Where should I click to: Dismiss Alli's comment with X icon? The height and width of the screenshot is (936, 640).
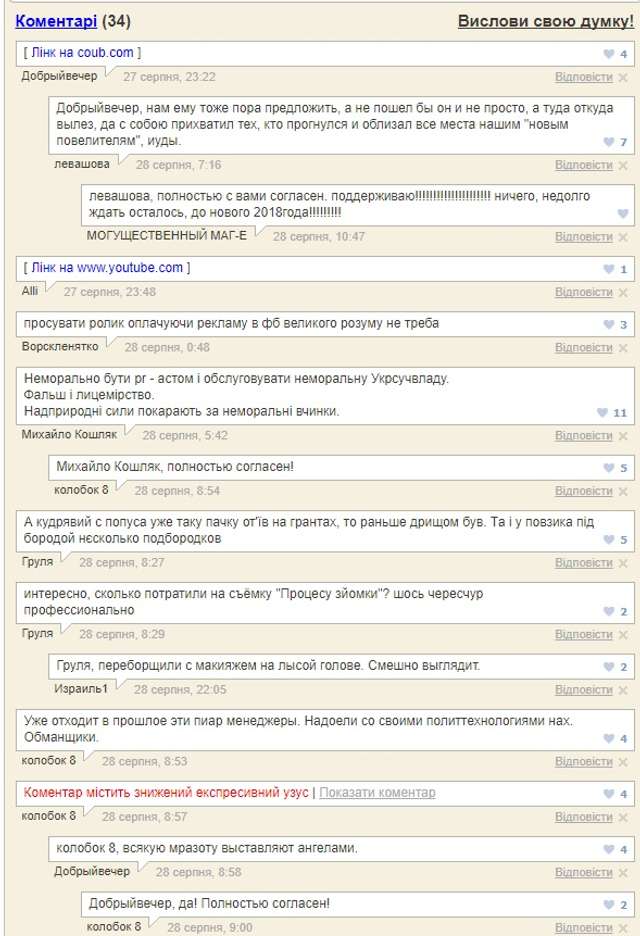[x=623, y=292]
